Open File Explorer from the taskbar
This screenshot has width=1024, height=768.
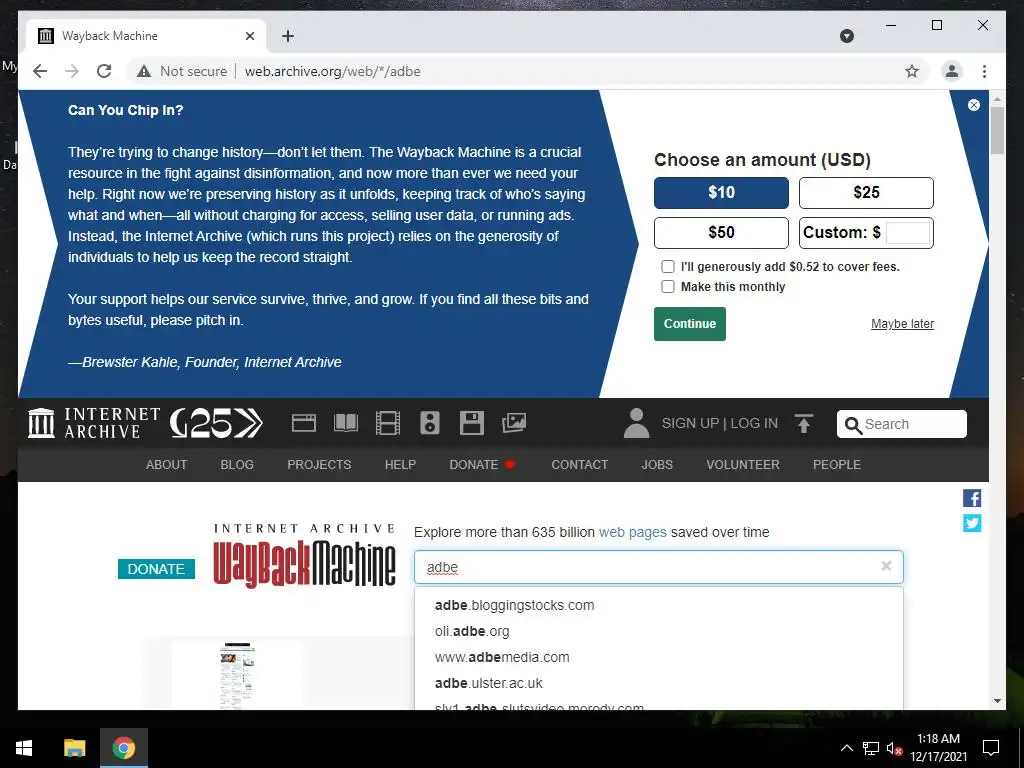pyautogui.click(x=74, y=748)
